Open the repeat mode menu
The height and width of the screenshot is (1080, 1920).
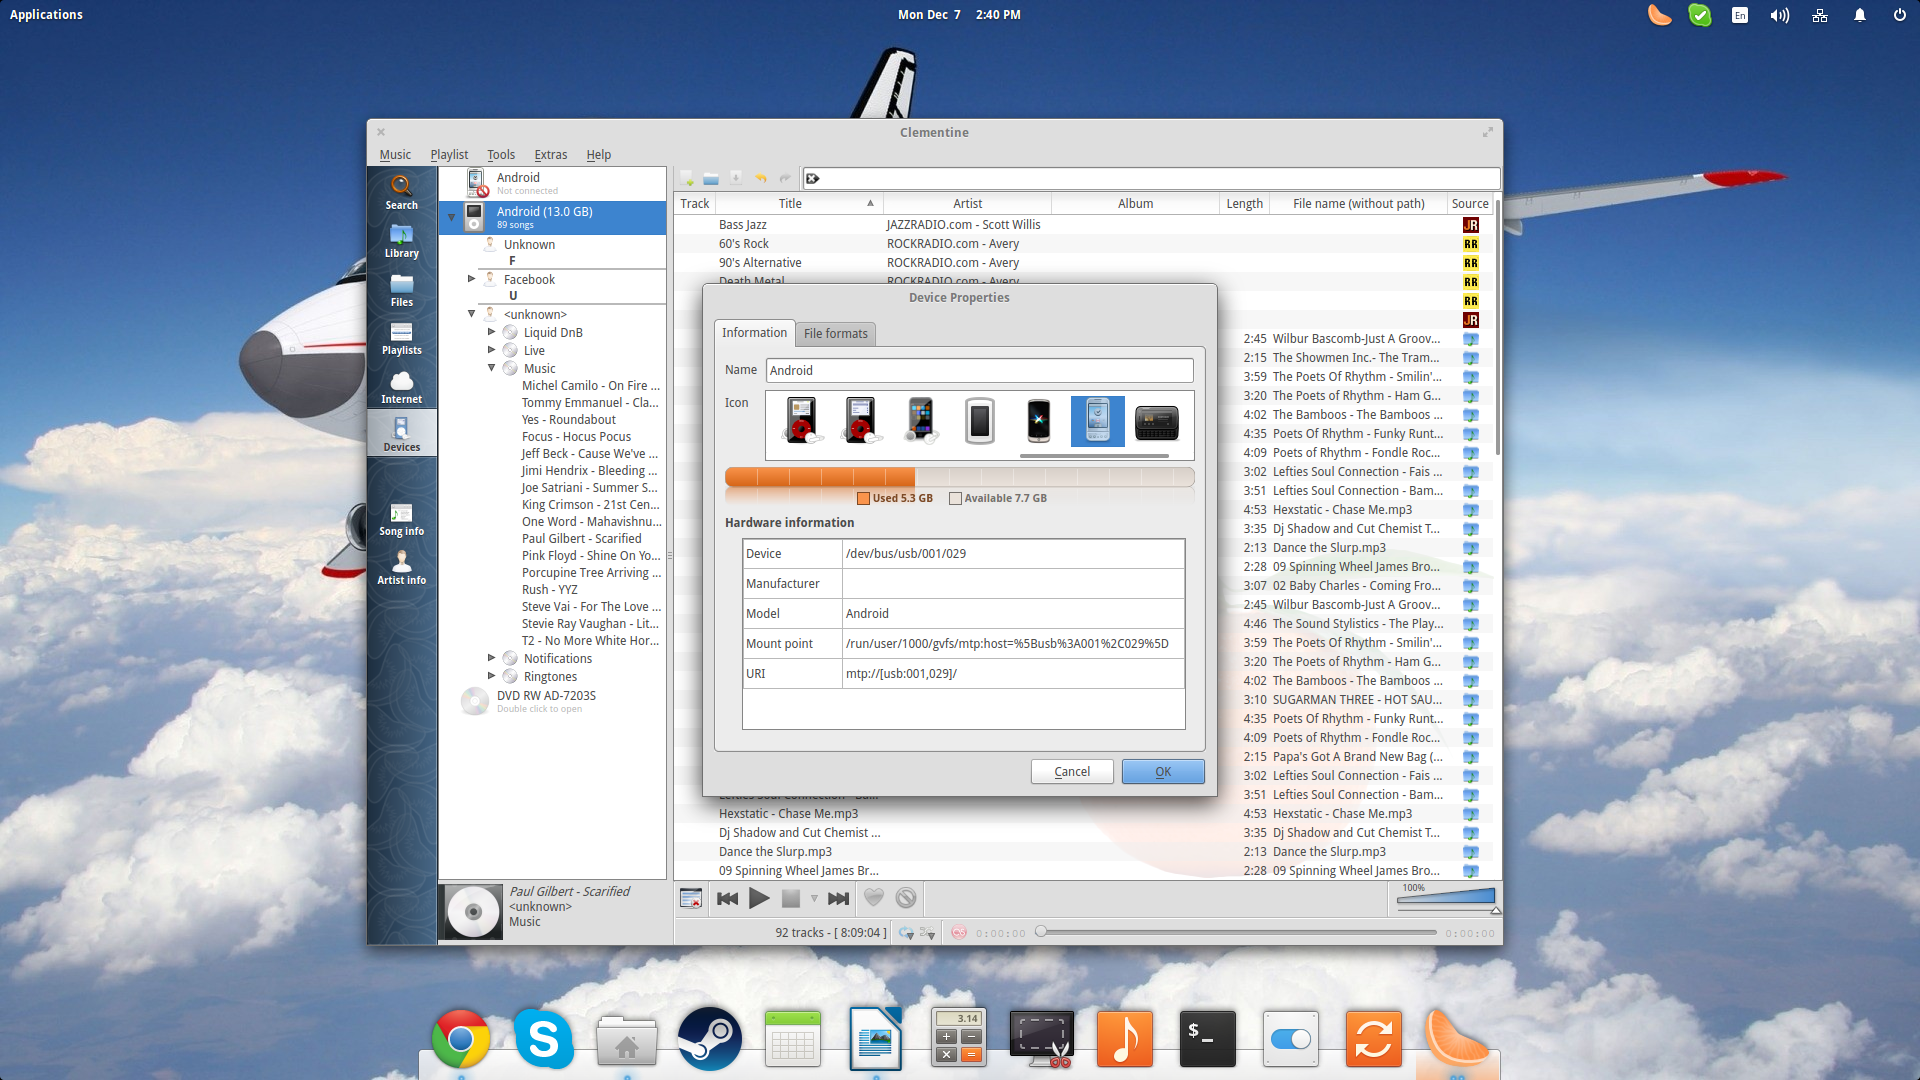point(906,933)
